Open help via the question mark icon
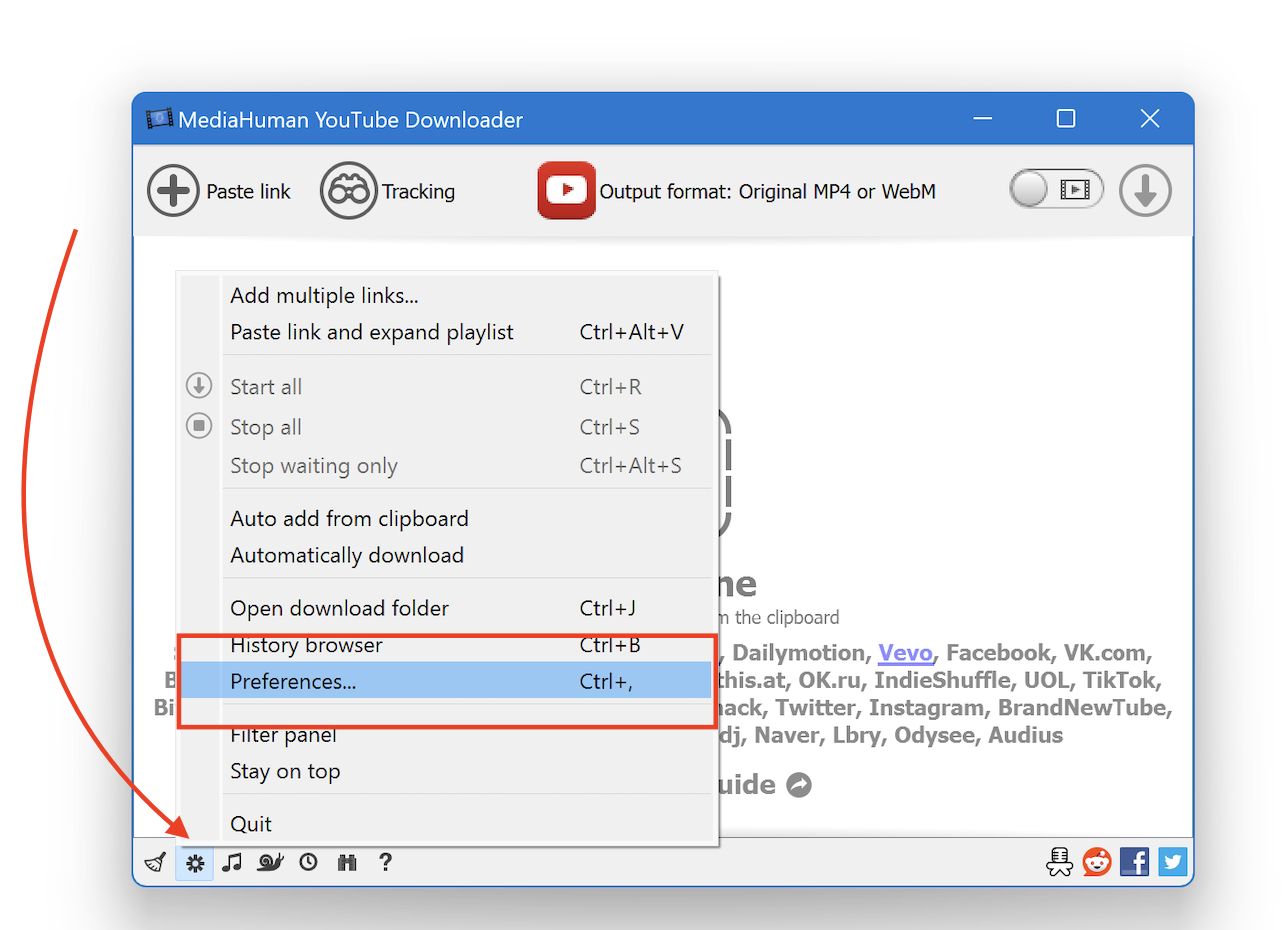This screenshot has height=930, width=1288. (385, 862)
